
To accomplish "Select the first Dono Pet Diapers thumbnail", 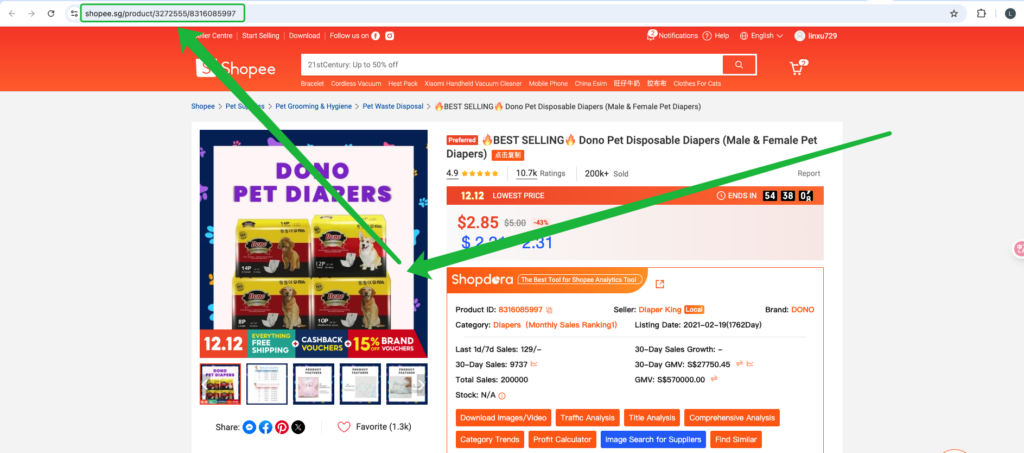I will [220, 384].
